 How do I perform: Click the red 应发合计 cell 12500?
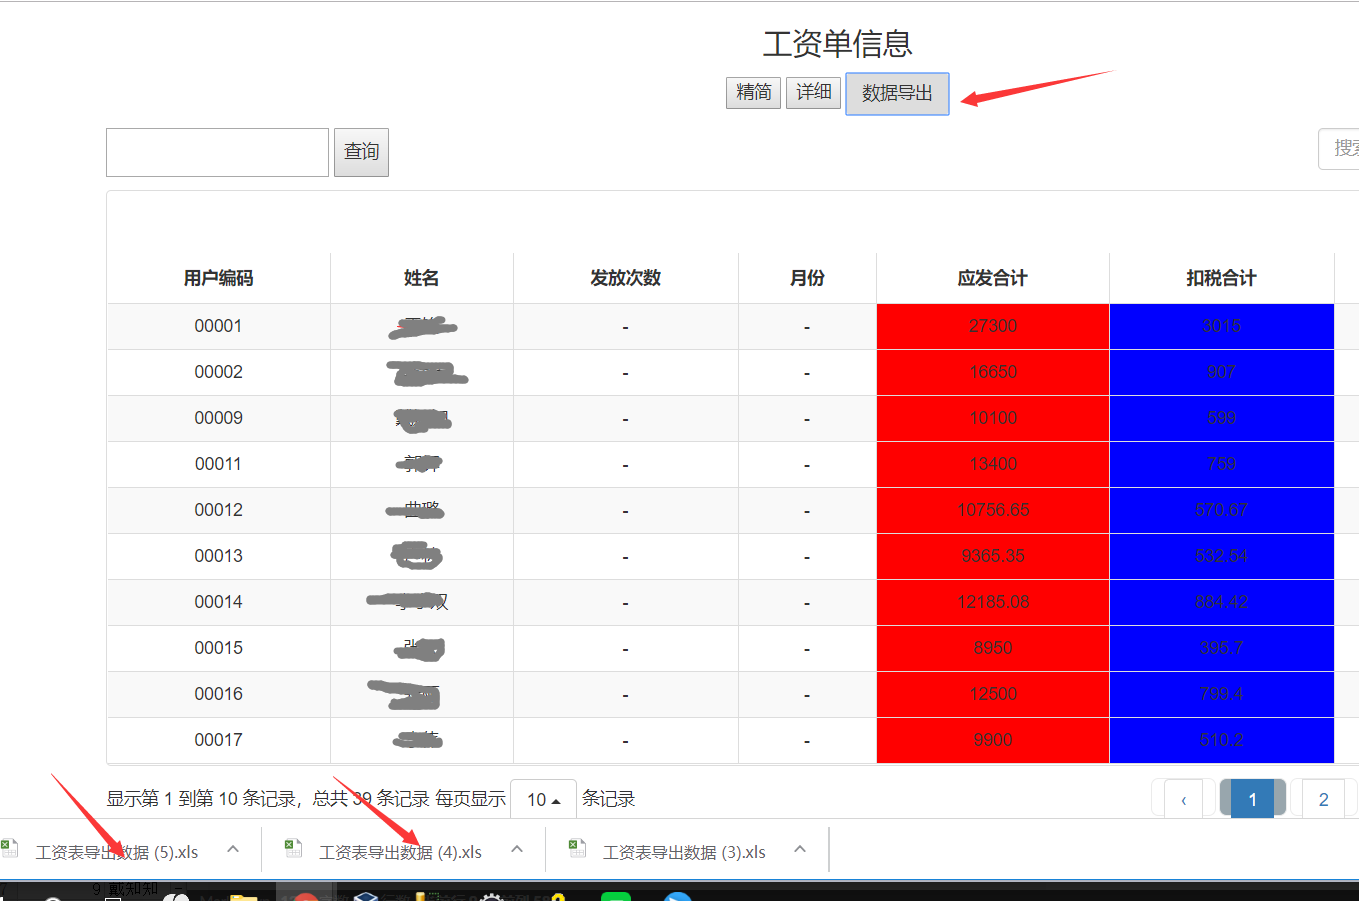(993, 694)
